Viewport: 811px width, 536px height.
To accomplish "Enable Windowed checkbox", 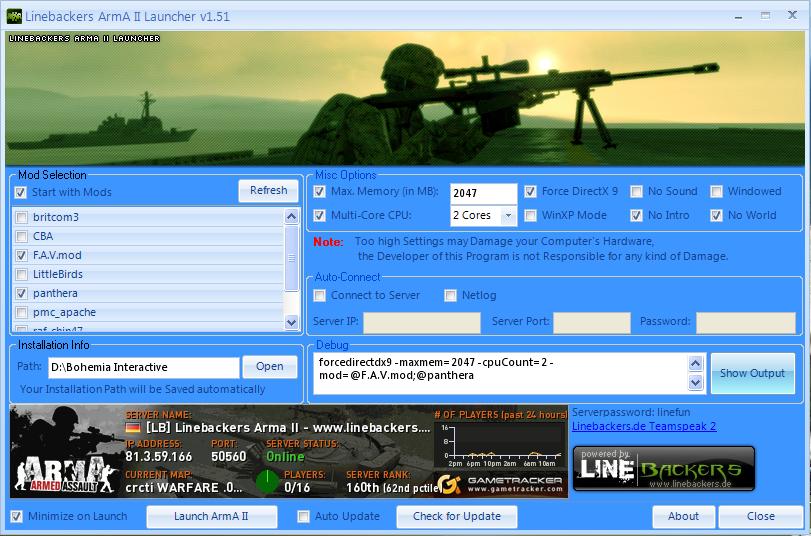I will click(716, 191).
